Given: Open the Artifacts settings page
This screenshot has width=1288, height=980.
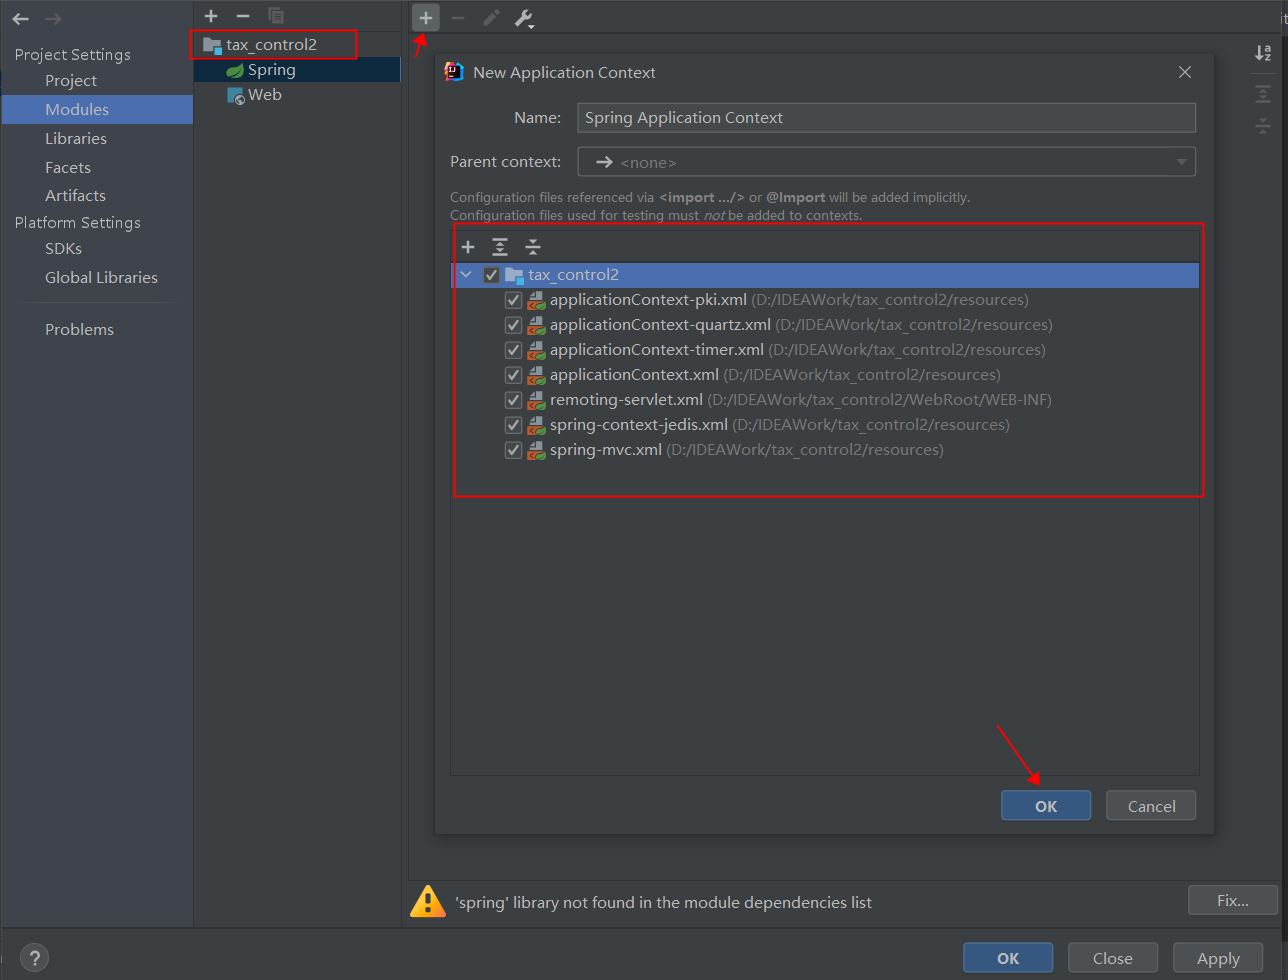Looking at the screenshot, I should [75, 196].
